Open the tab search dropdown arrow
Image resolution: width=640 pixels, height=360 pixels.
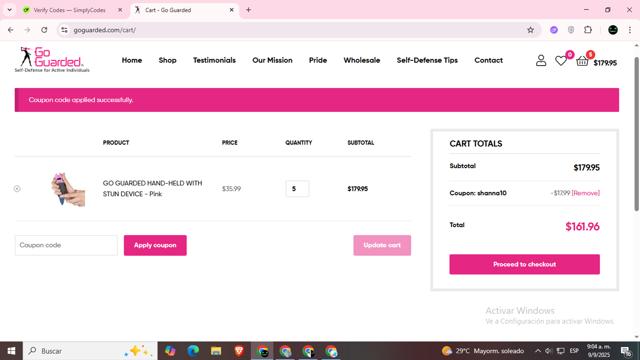pos(9,10)
